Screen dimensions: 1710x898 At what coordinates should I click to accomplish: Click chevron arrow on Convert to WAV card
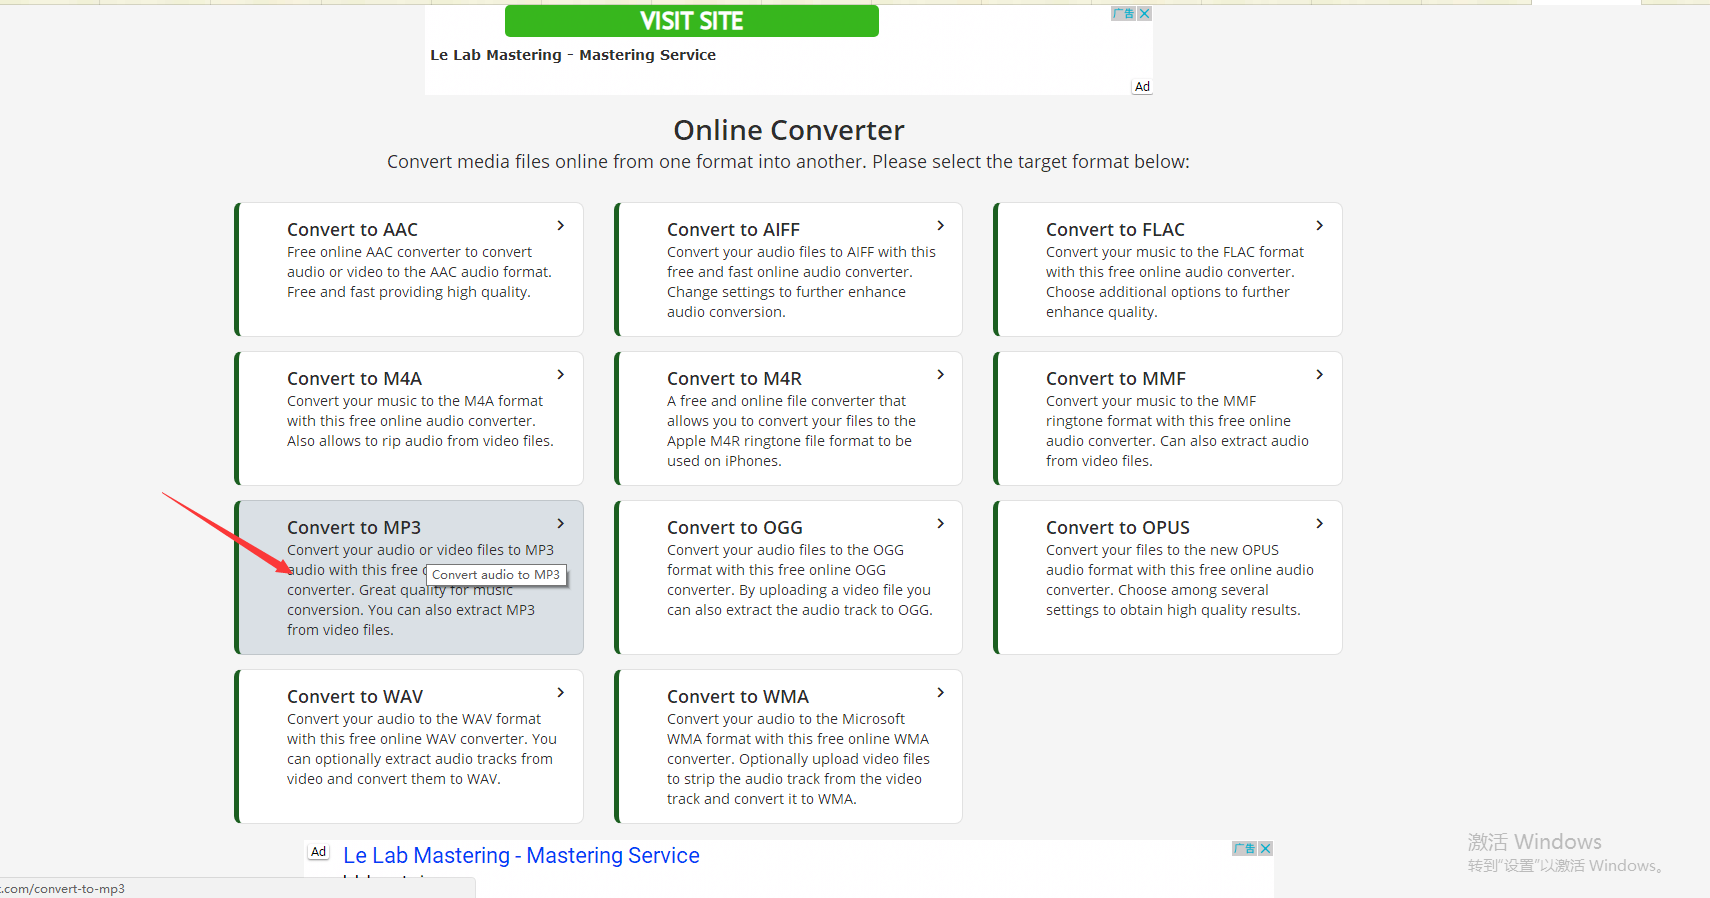(x=561, y=693)
